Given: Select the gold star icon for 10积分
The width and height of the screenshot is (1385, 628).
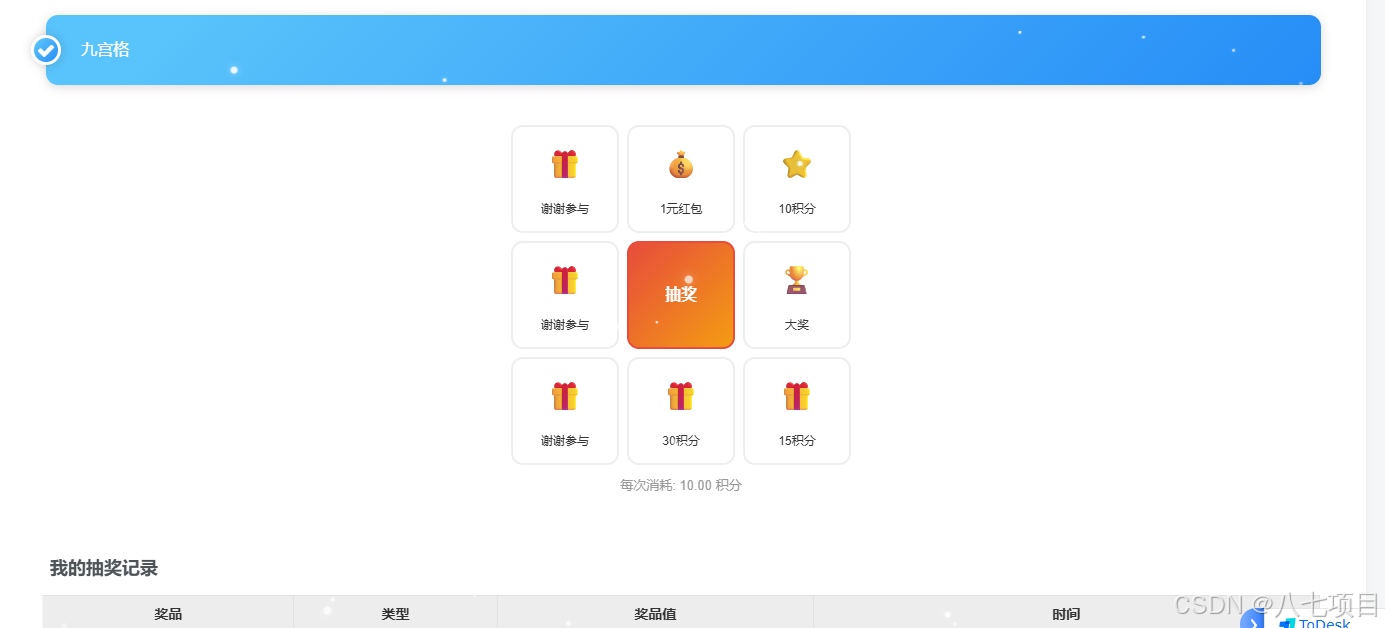Looking at the screenshot, I should [x=797, y=164].
